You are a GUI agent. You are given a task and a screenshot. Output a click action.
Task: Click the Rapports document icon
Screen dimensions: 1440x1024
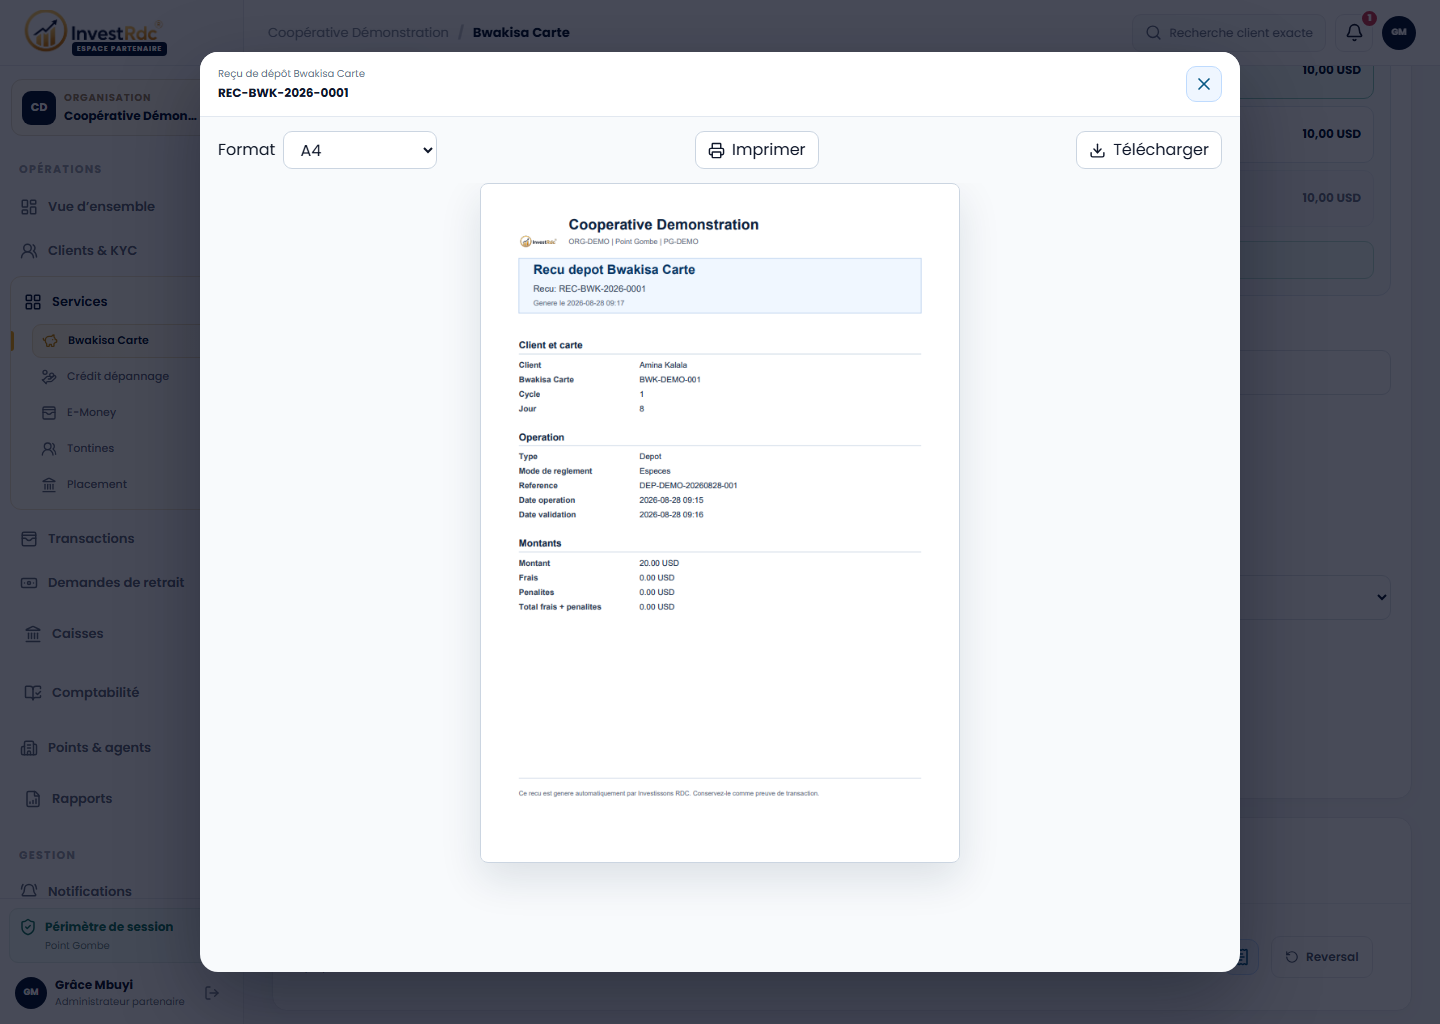(33, 799)
